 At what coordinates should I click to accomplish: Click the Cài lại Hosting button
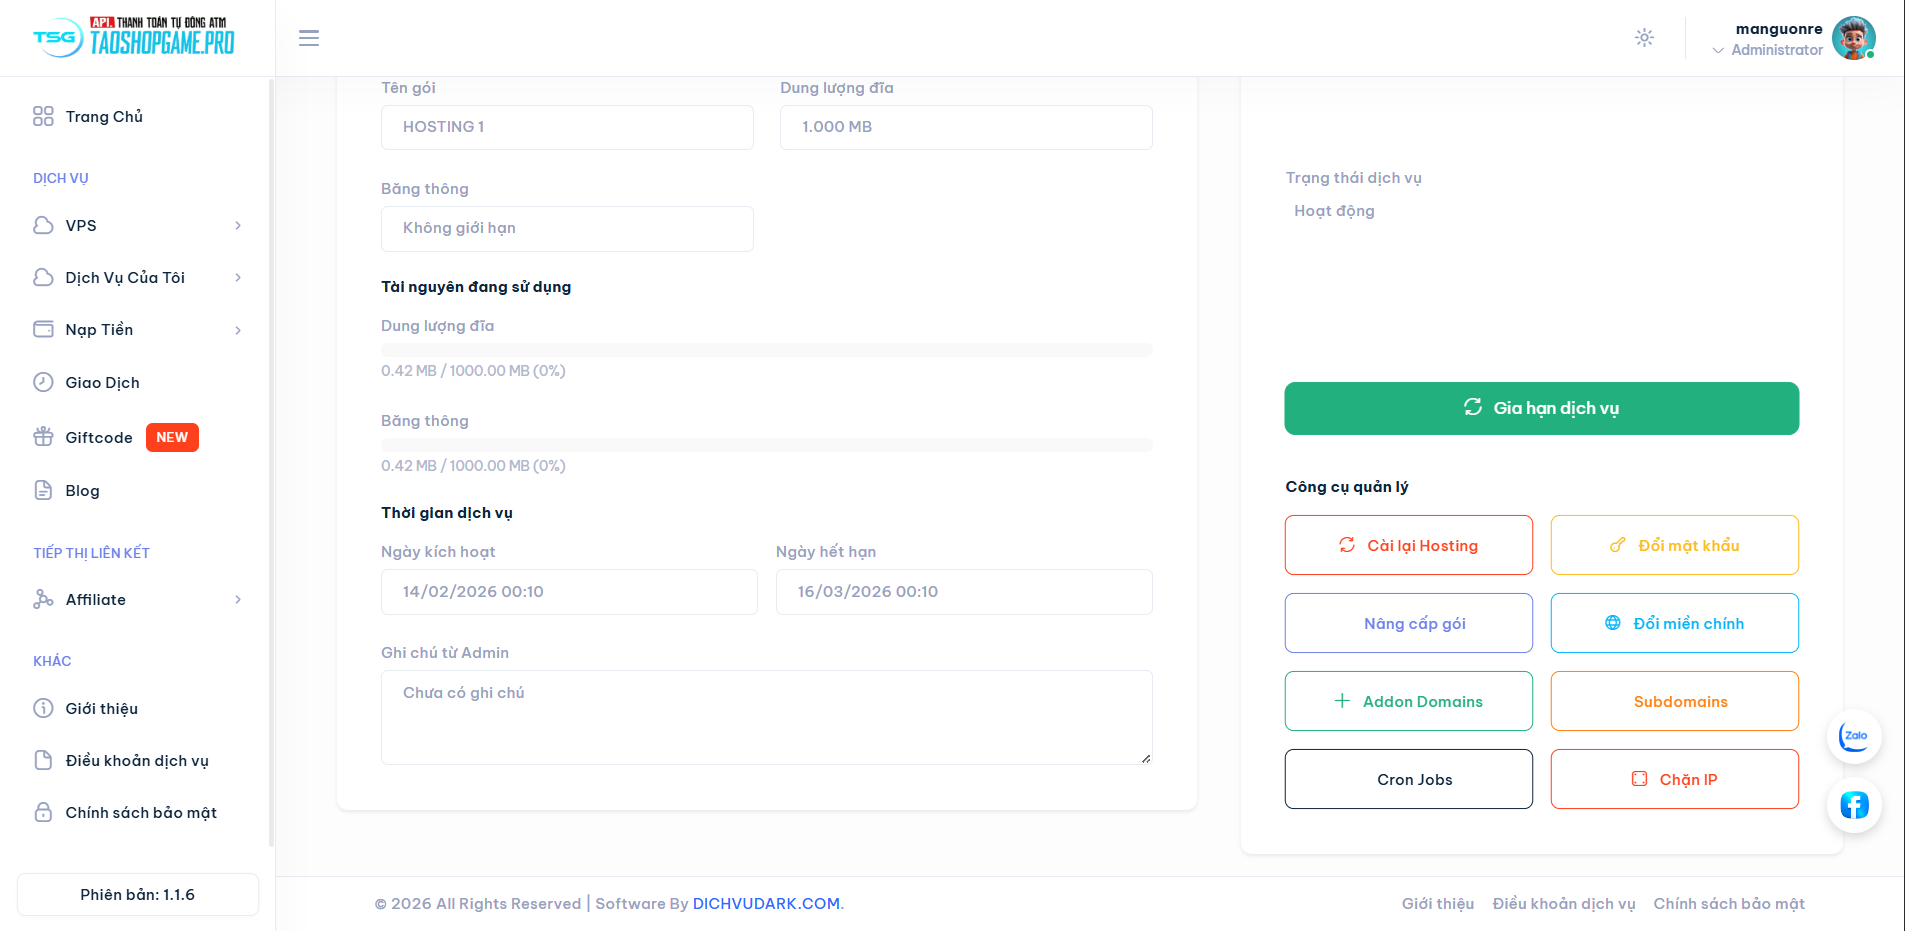point(1408,545)
